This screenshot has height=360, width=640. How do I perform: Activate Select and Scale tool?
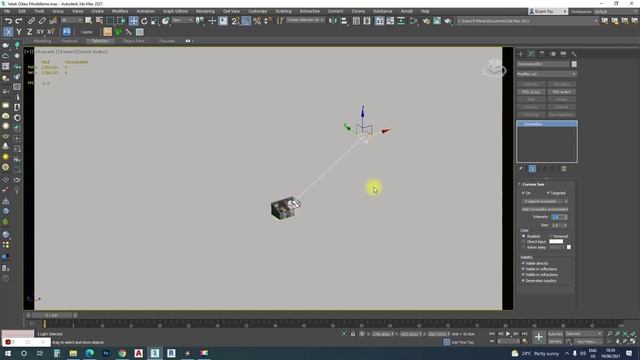(155, 21)
